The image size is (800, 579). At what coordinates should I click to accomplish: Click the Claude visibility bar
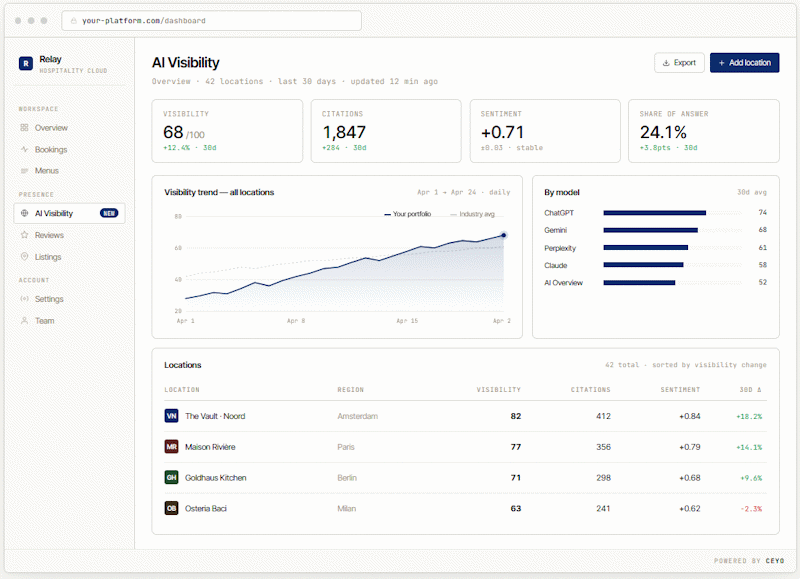[643, 265]
